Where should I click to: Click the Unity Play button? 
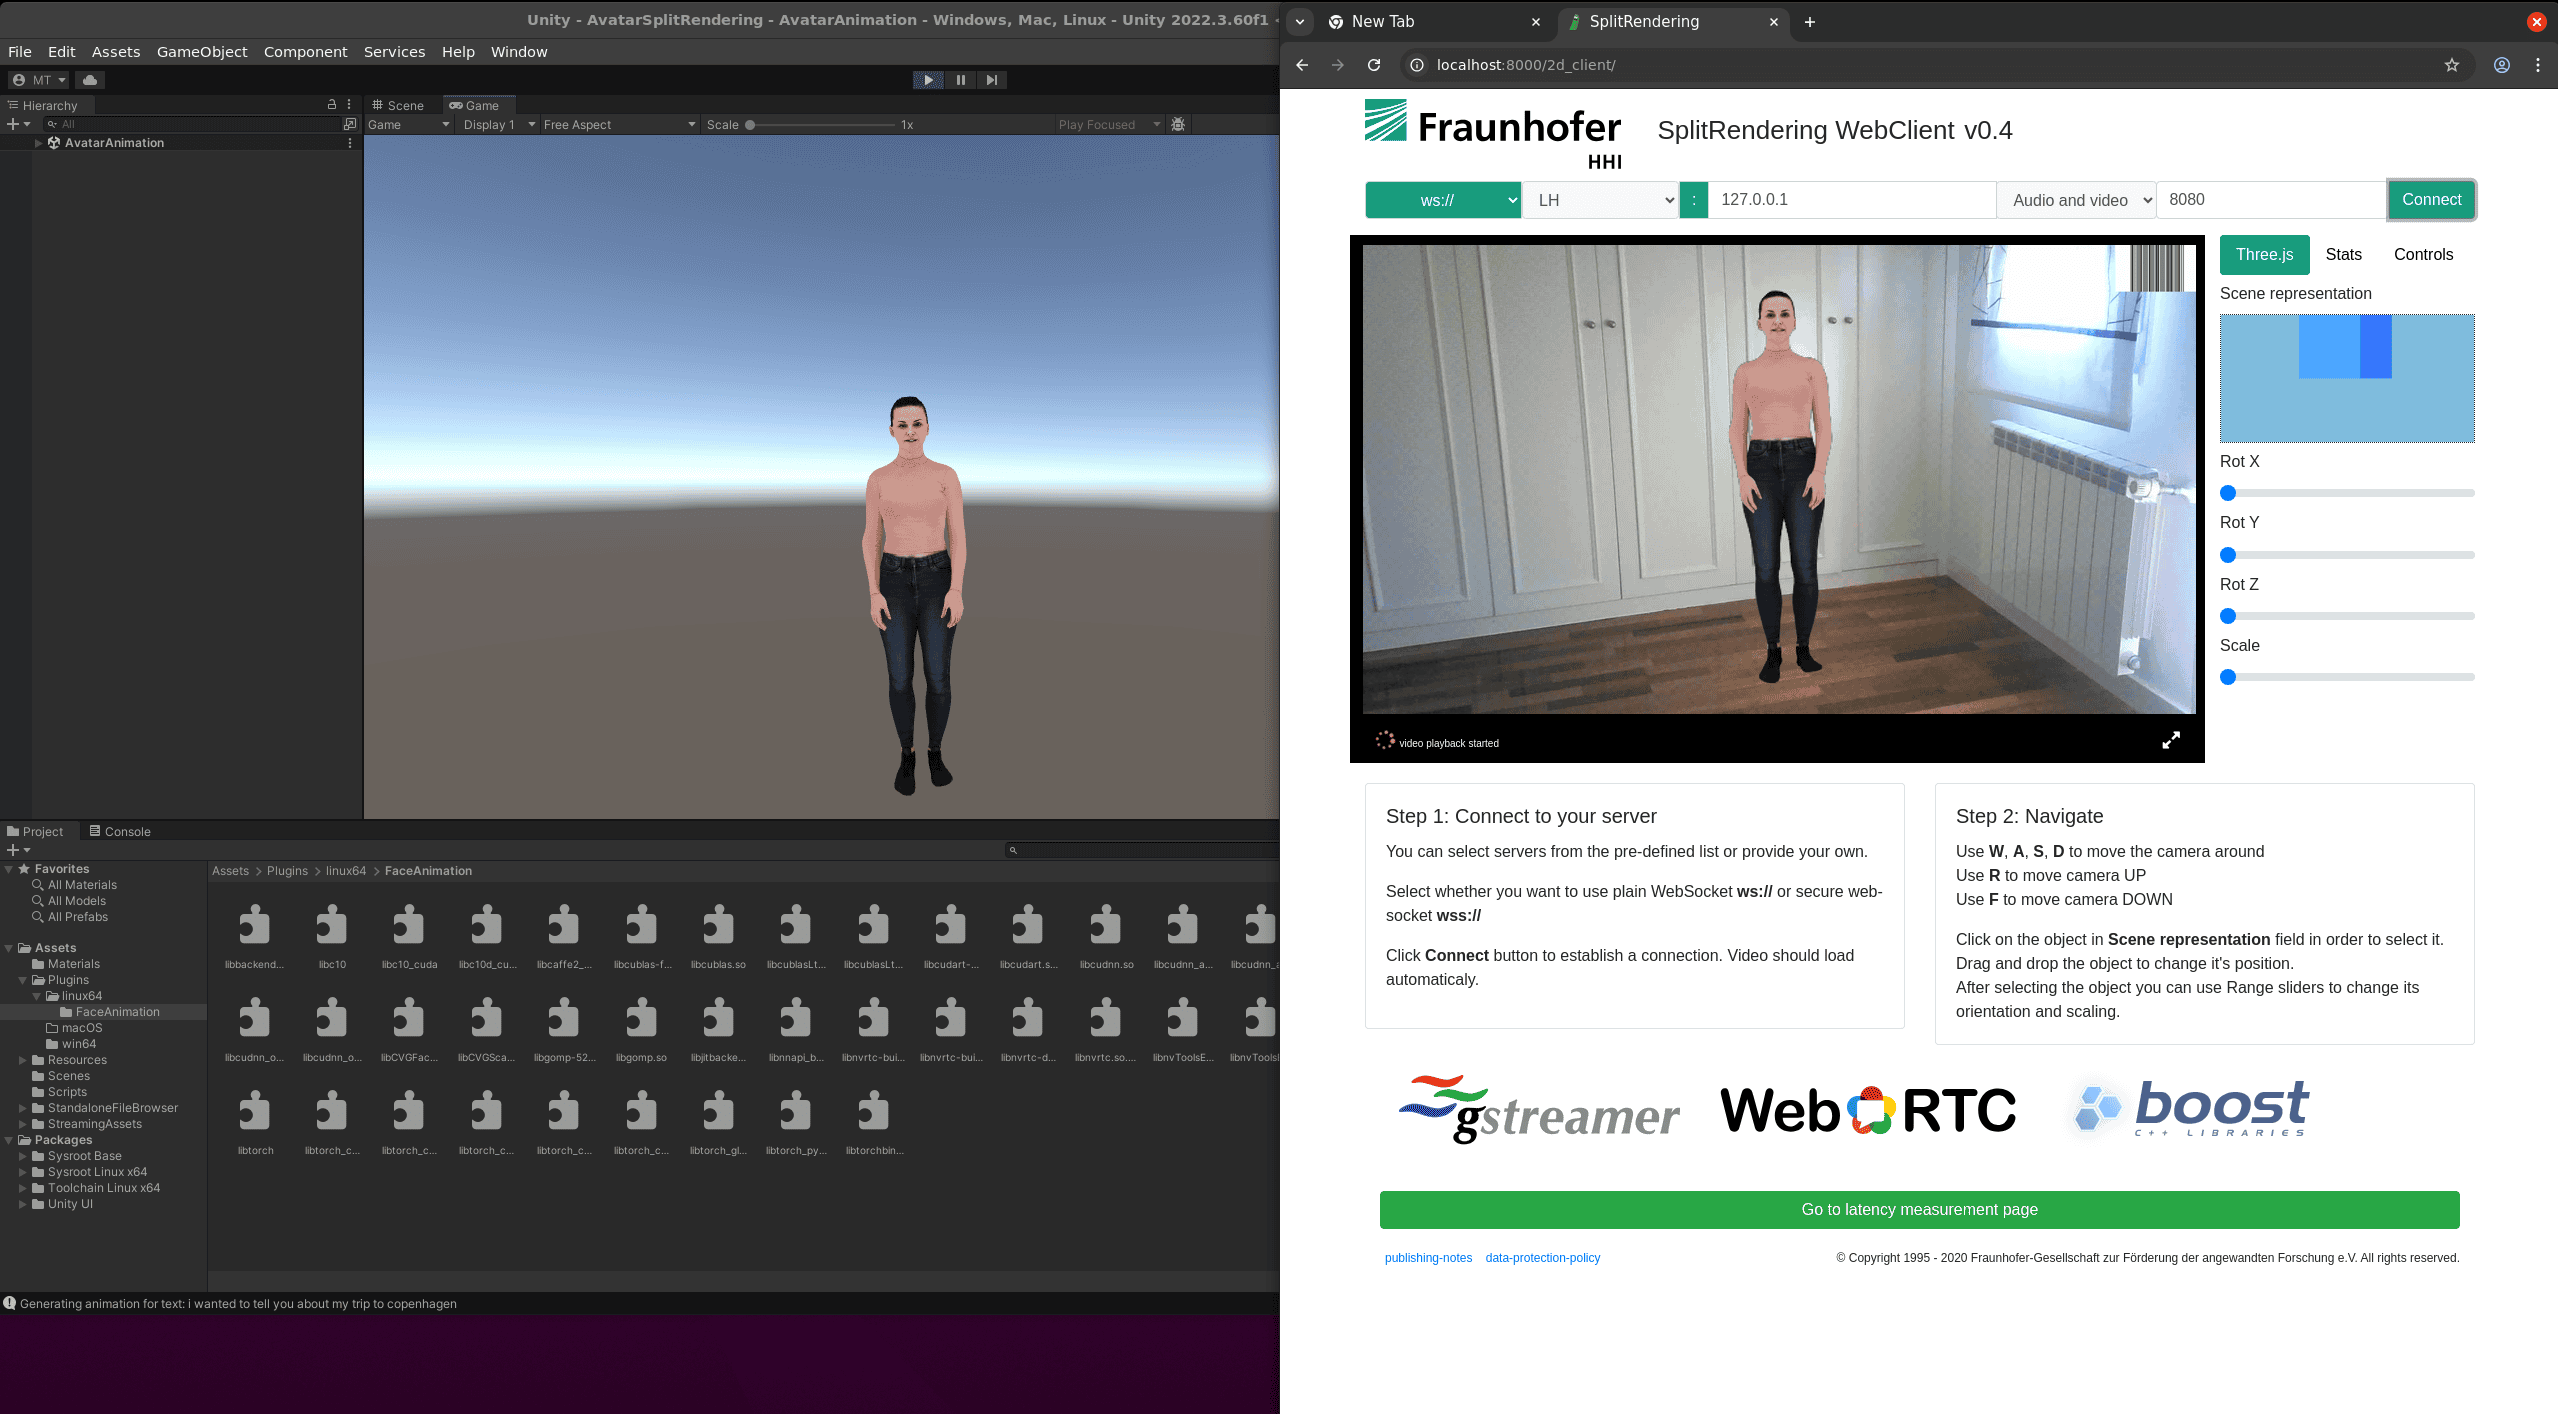click(928, 80)
